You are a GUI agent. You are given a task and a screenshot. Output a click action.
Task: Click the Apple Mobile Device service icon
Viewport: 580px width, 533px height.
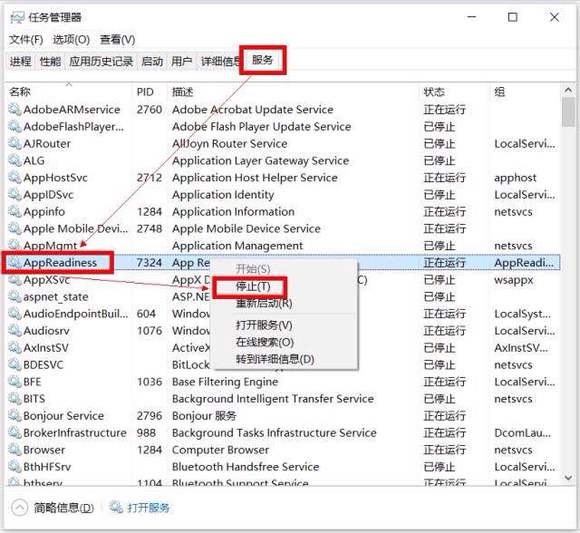tap(15, 229)
